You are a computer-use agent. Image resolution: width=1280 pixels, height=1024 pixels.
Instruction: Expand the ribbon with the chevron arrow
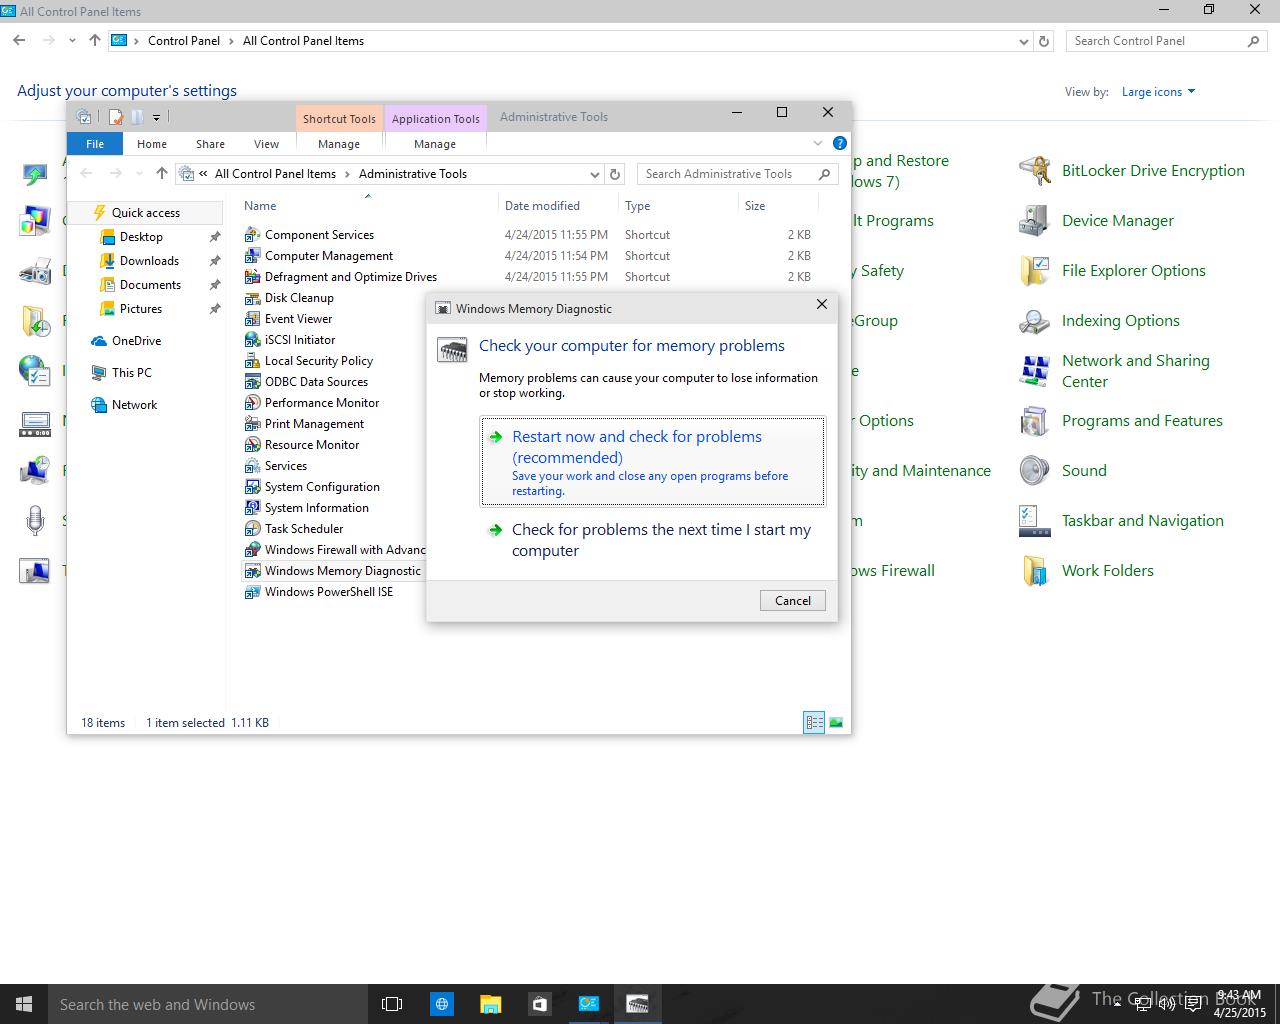pyautogui.click(x=817, y=143)
